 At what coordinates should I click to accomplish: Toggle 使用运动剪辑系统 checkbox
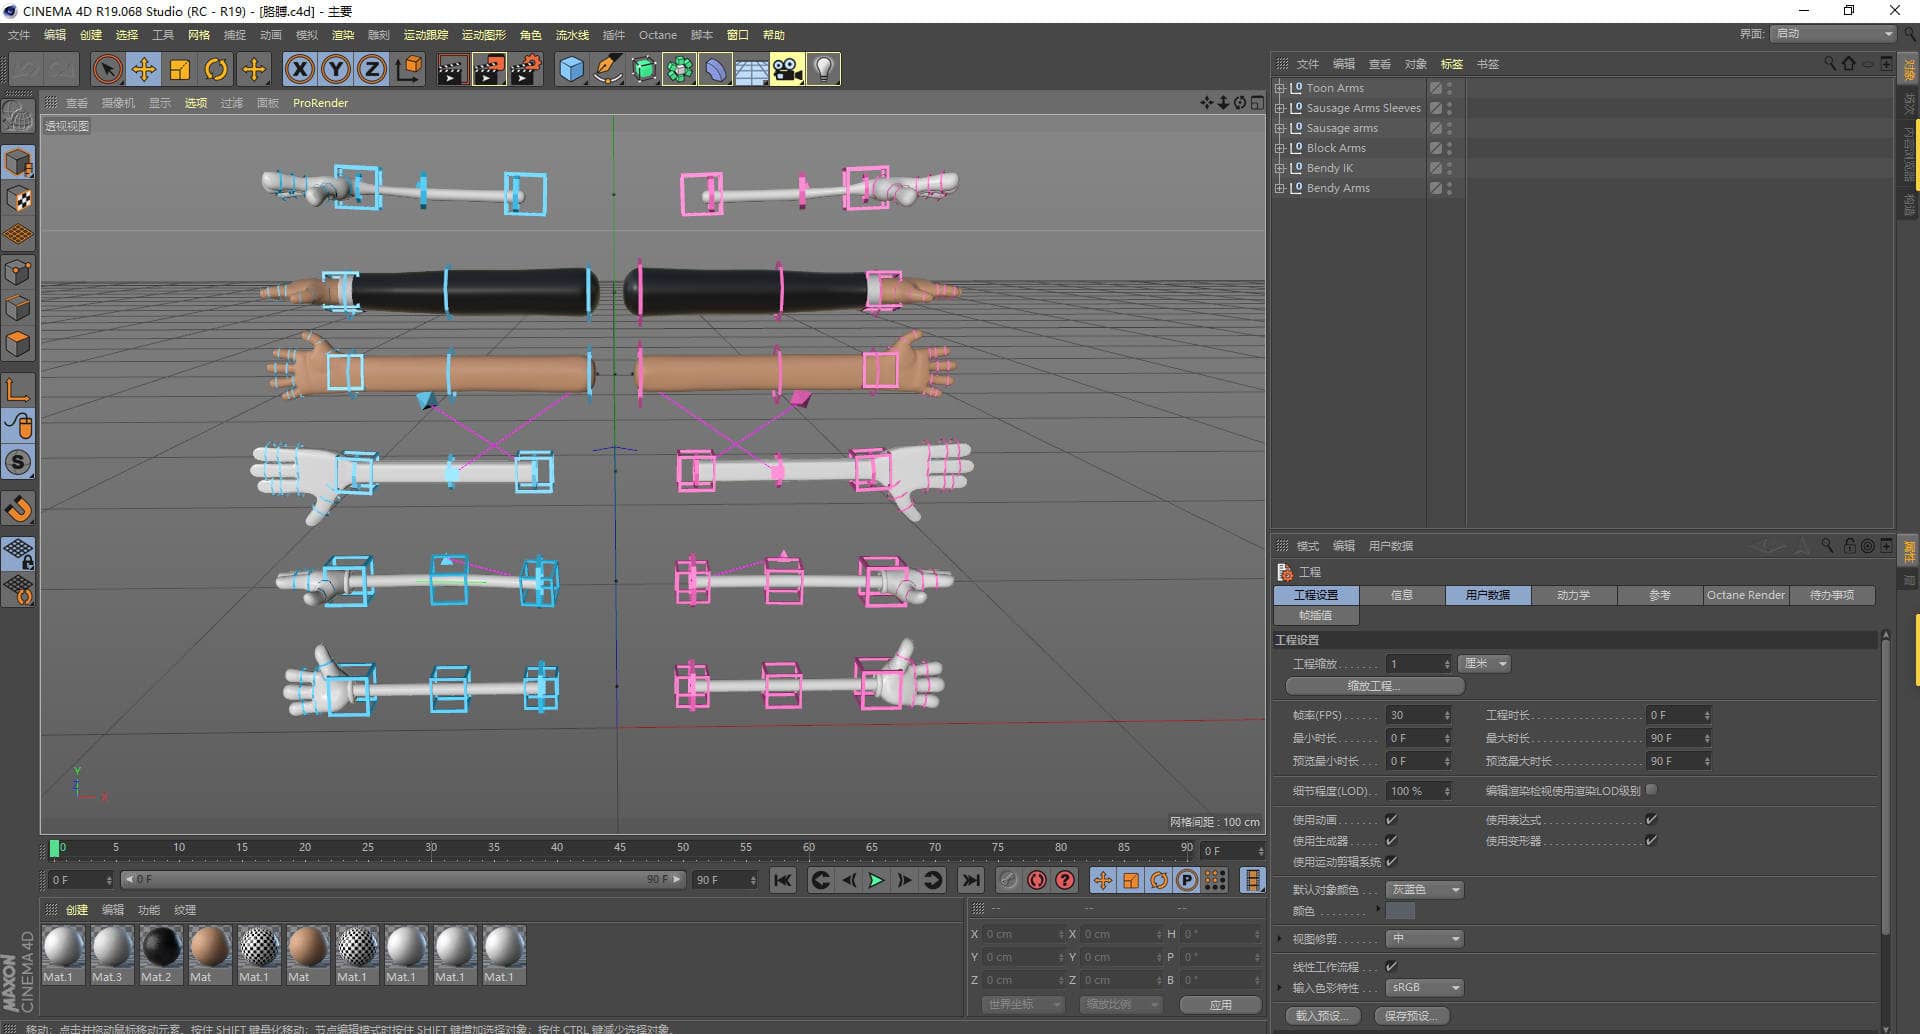tap(1391, 861)
